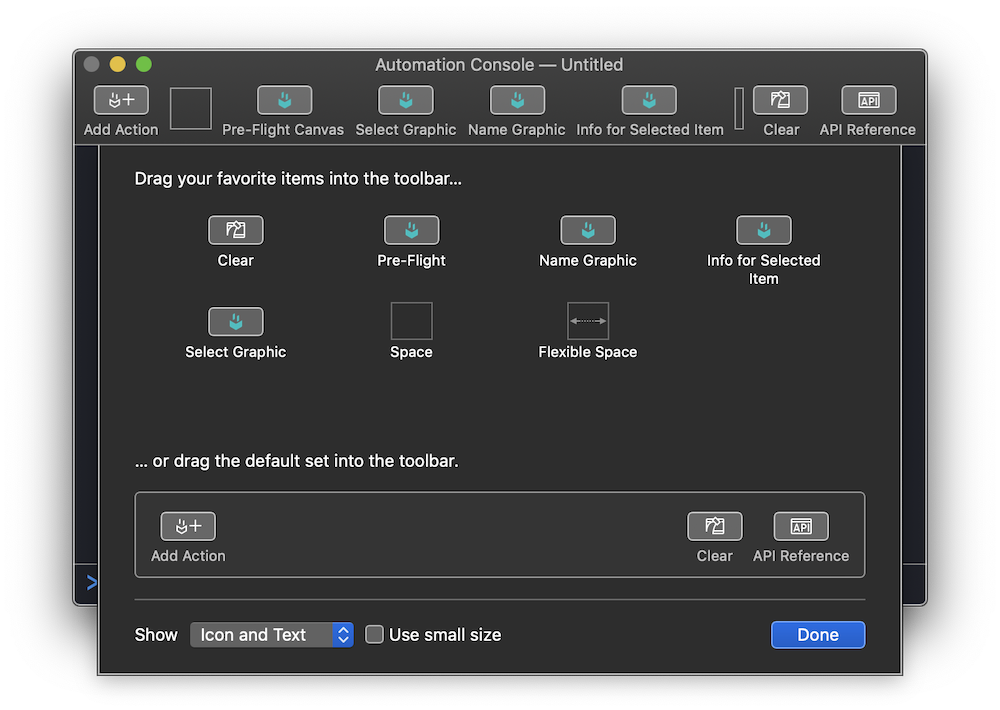Screen dimensions: 1000x710
Task: Select the empty space item in the top toolbar
Action: click(x=191, y=108)
